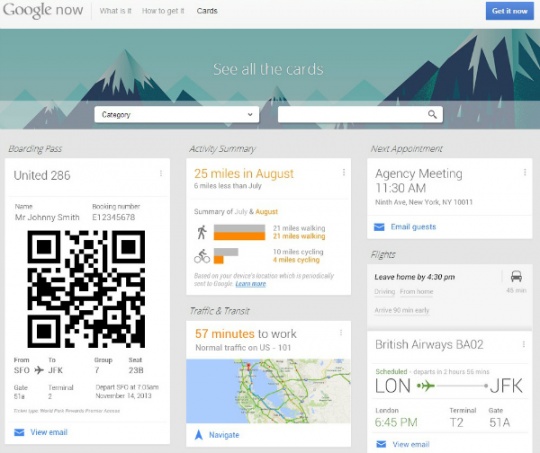Click the Navigate link
This screenshot has width=540, height=453.
(224, 435)
